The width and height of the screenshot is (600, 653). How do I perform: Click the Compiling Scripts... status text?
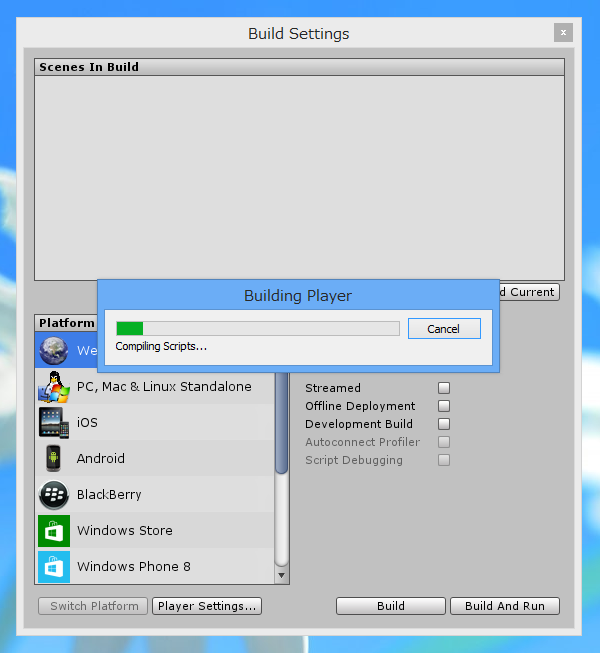click(161, 346)
